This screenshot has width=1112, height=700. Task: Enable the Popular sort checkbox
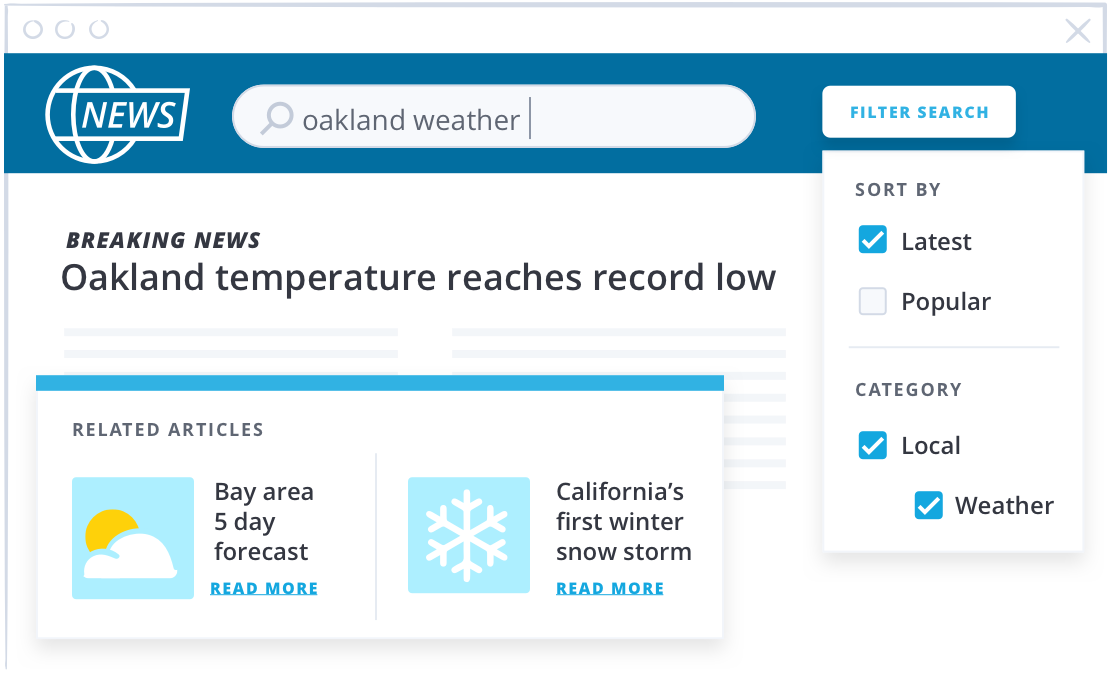872,301
